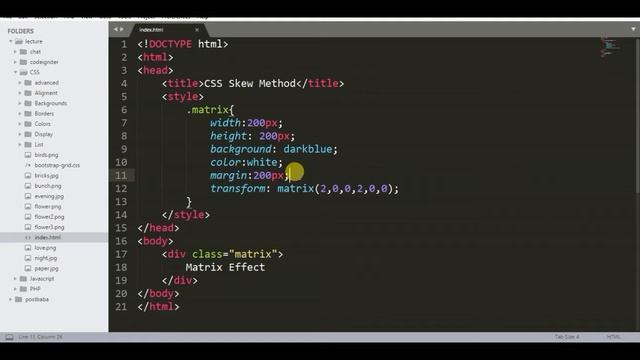Screen dimensions: 640x360
Task: Click the DOCTYPE declaration on line 1
Action: point(183,44)
